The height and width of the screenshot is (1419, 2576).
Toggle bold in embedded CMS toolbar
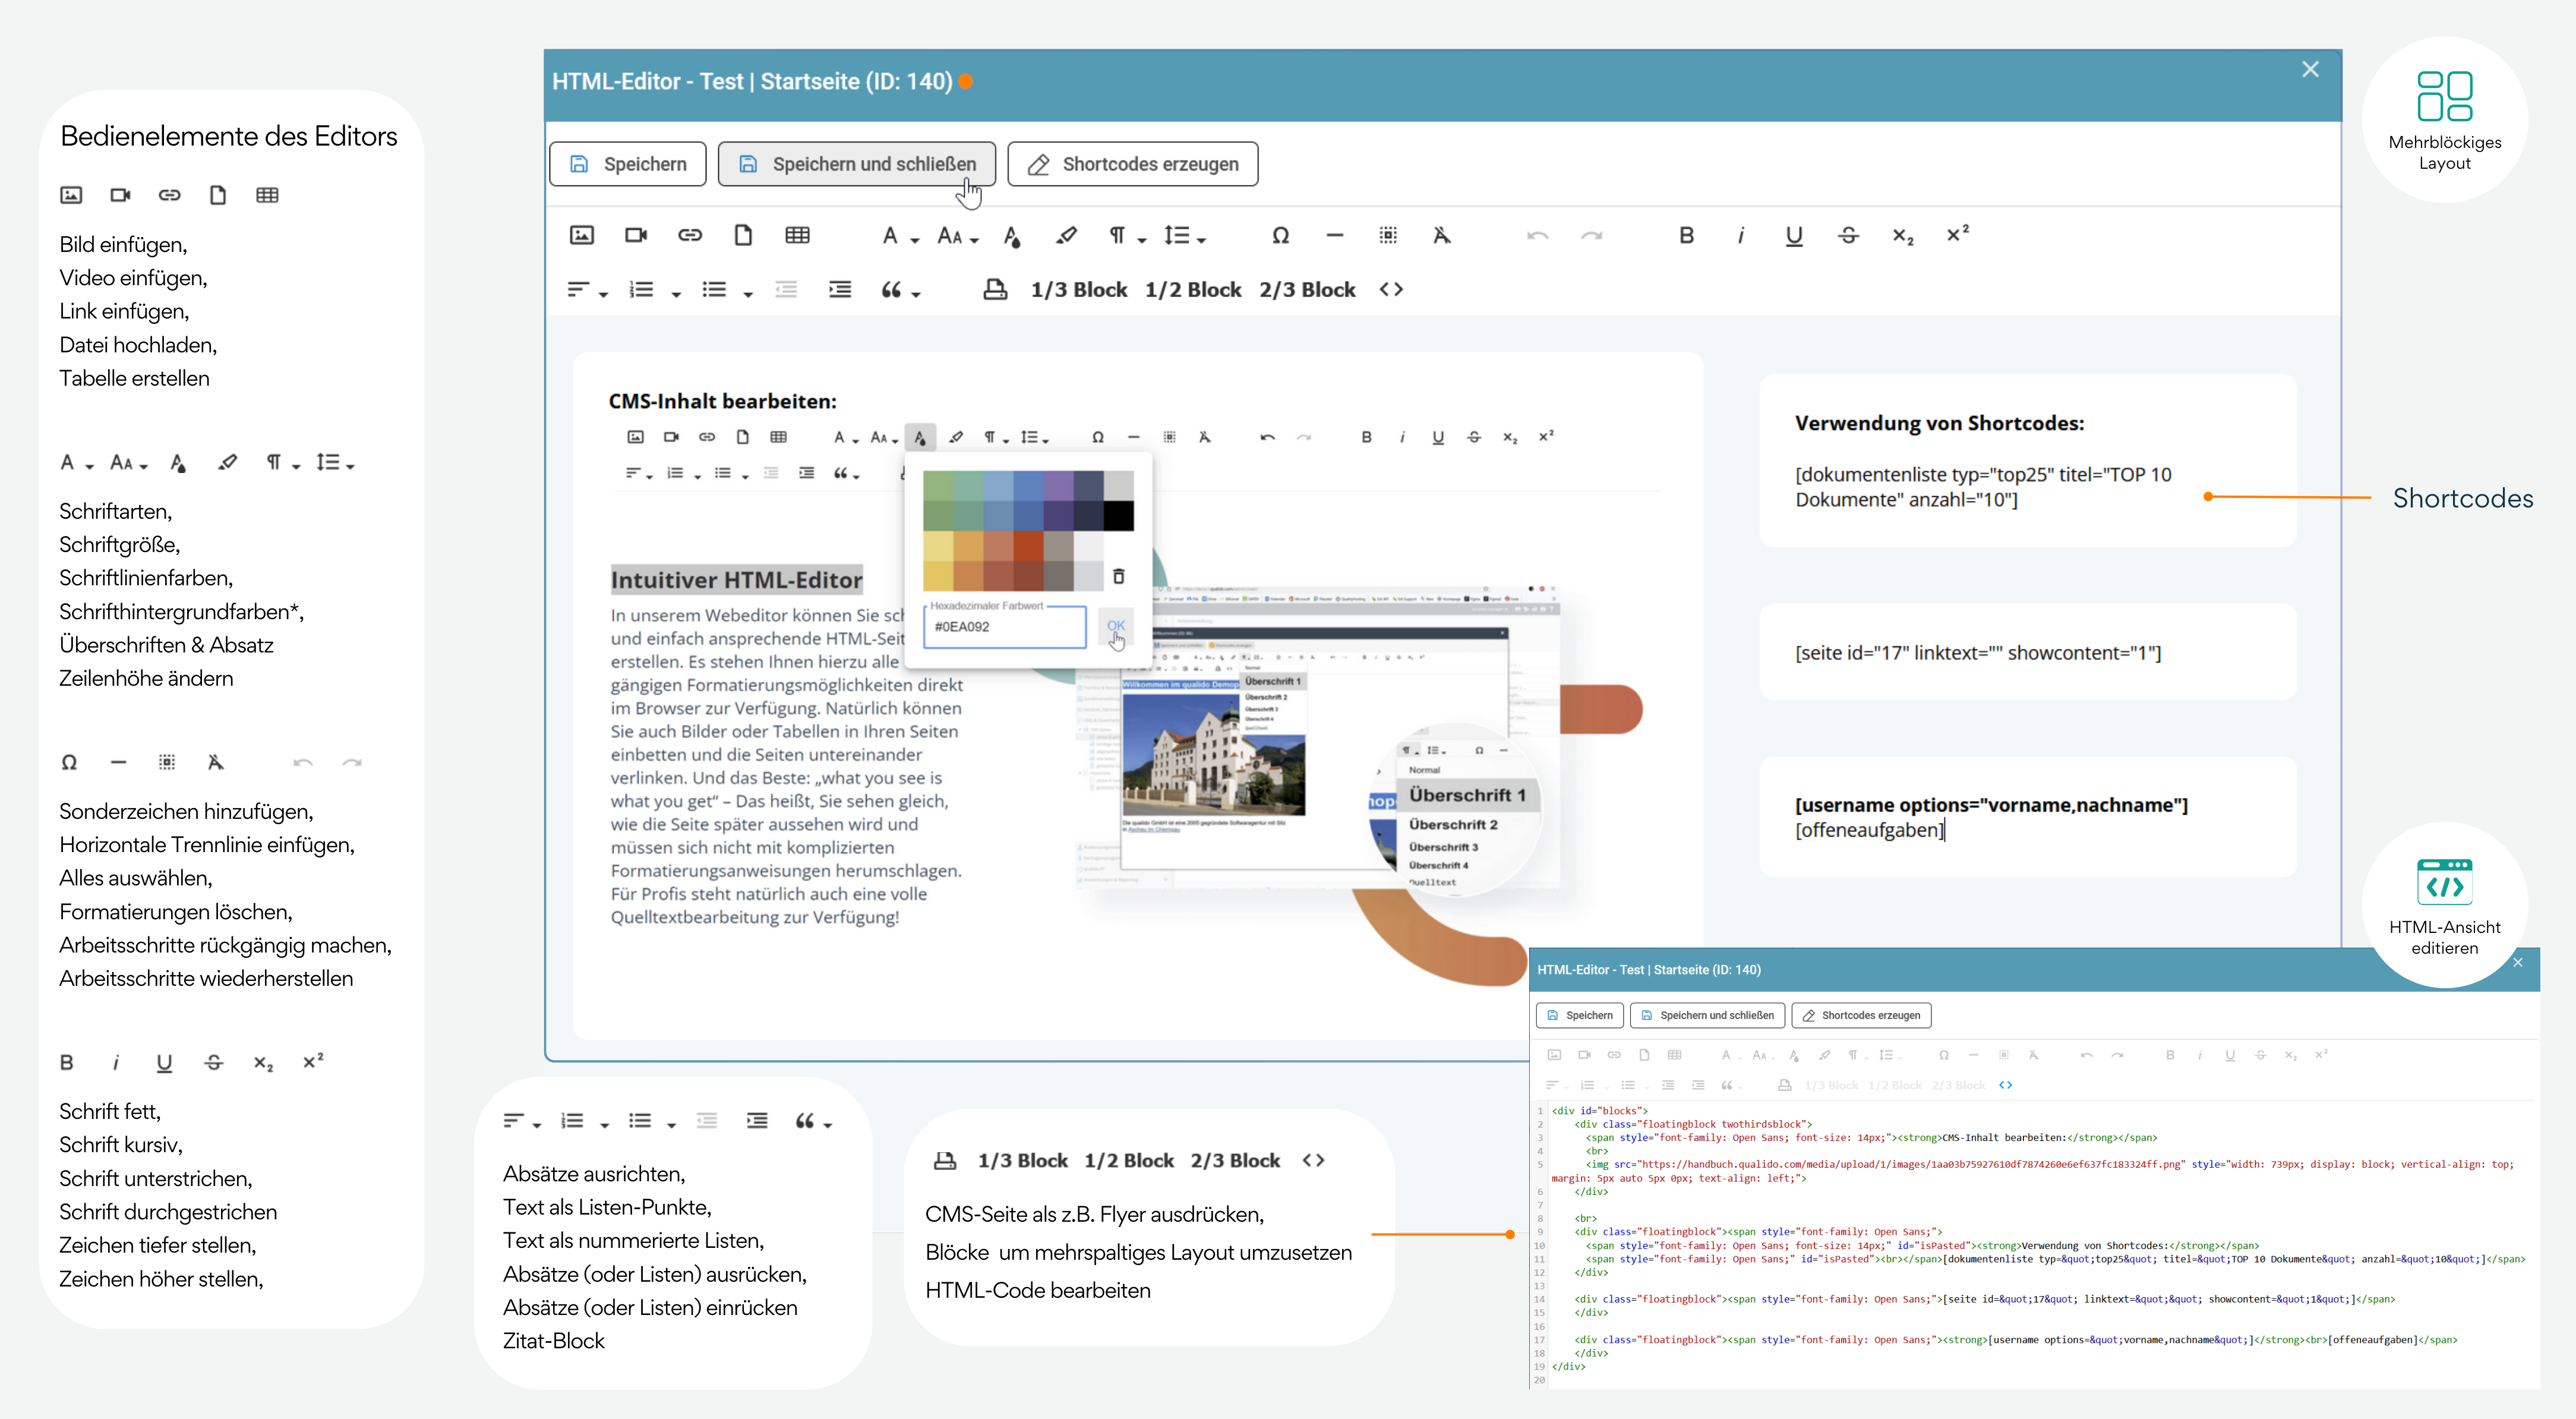tap(1366, 437)
